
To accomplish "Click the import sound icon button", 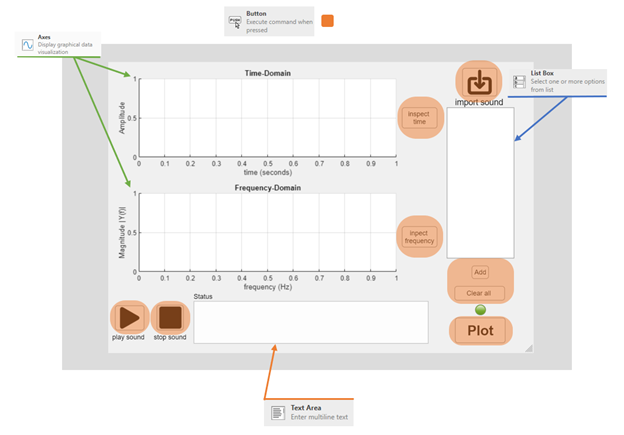I will tap(479, 82).
